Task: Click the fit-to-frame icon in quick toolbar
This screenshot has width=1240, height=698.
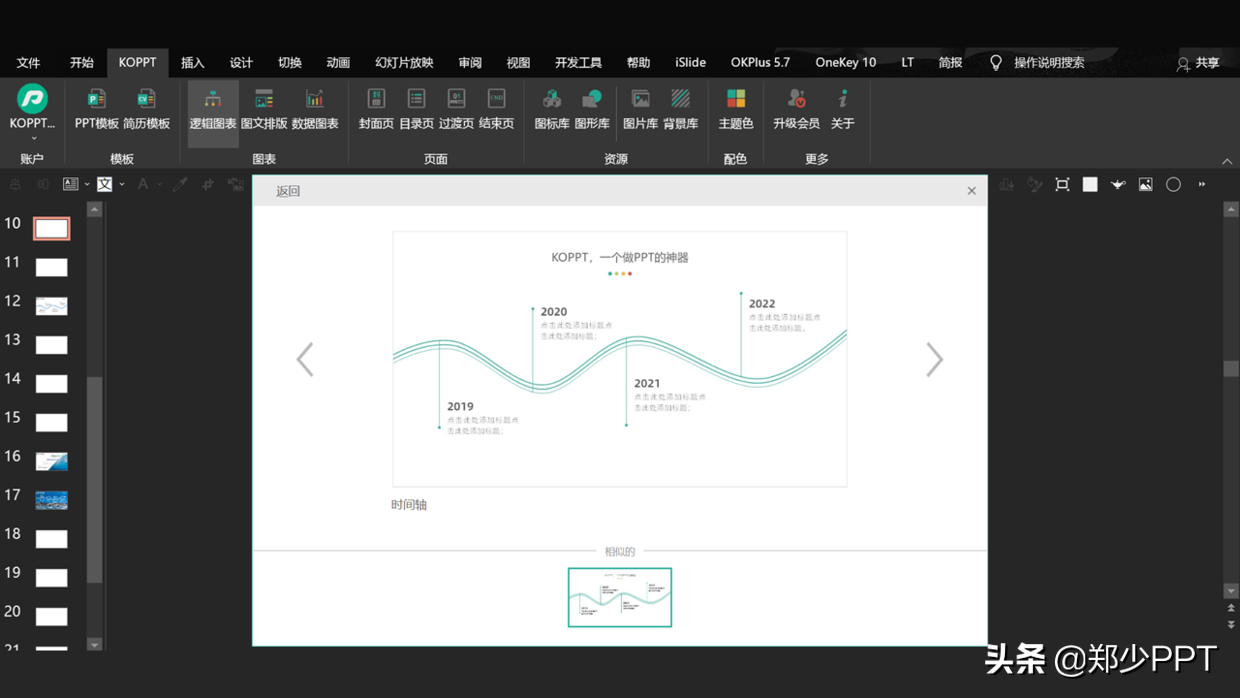Action: tap(1062, 184)
